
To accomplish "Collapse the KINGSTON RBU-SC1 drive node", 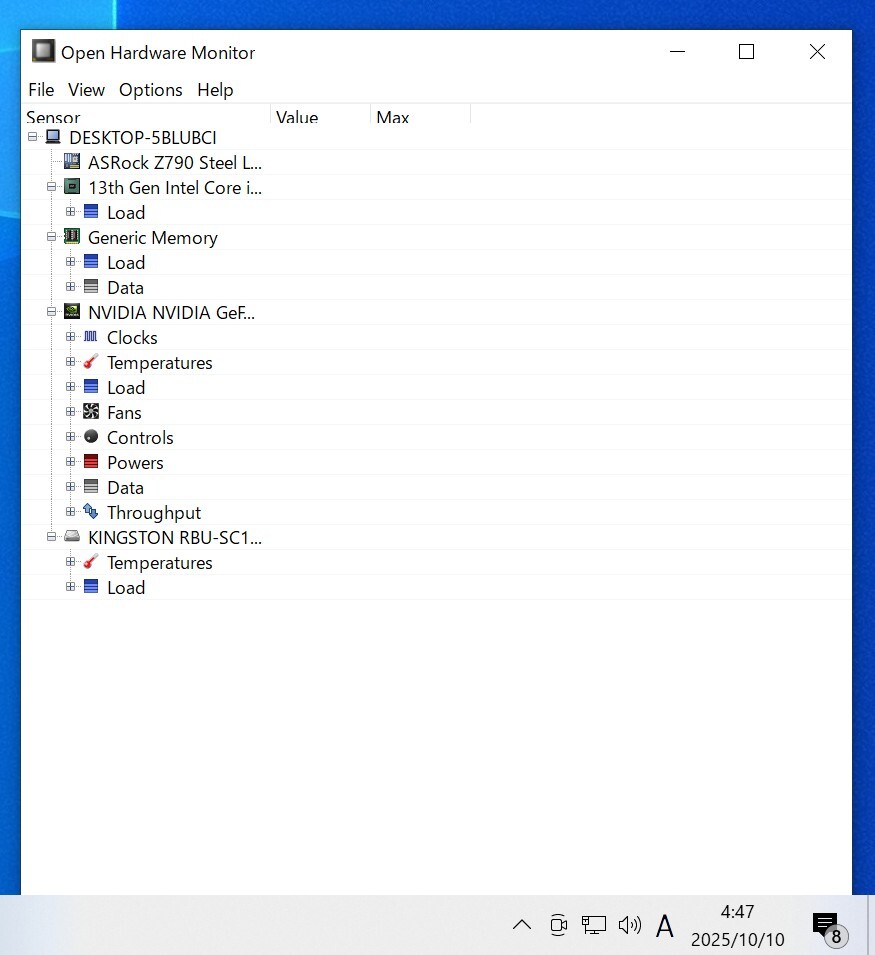I will (52, 537).
